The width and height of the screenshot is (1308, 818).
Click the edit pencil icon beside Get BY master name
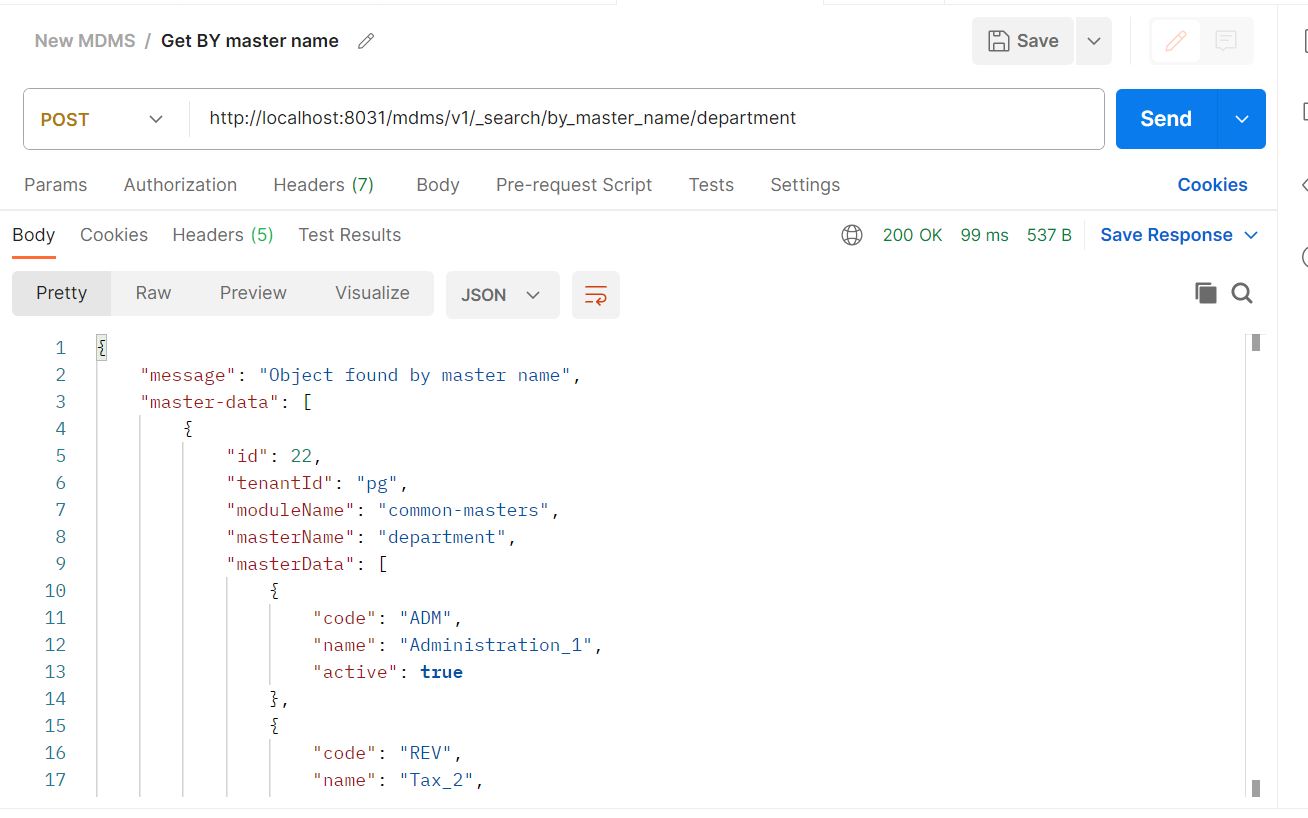(x=364, y=40)
